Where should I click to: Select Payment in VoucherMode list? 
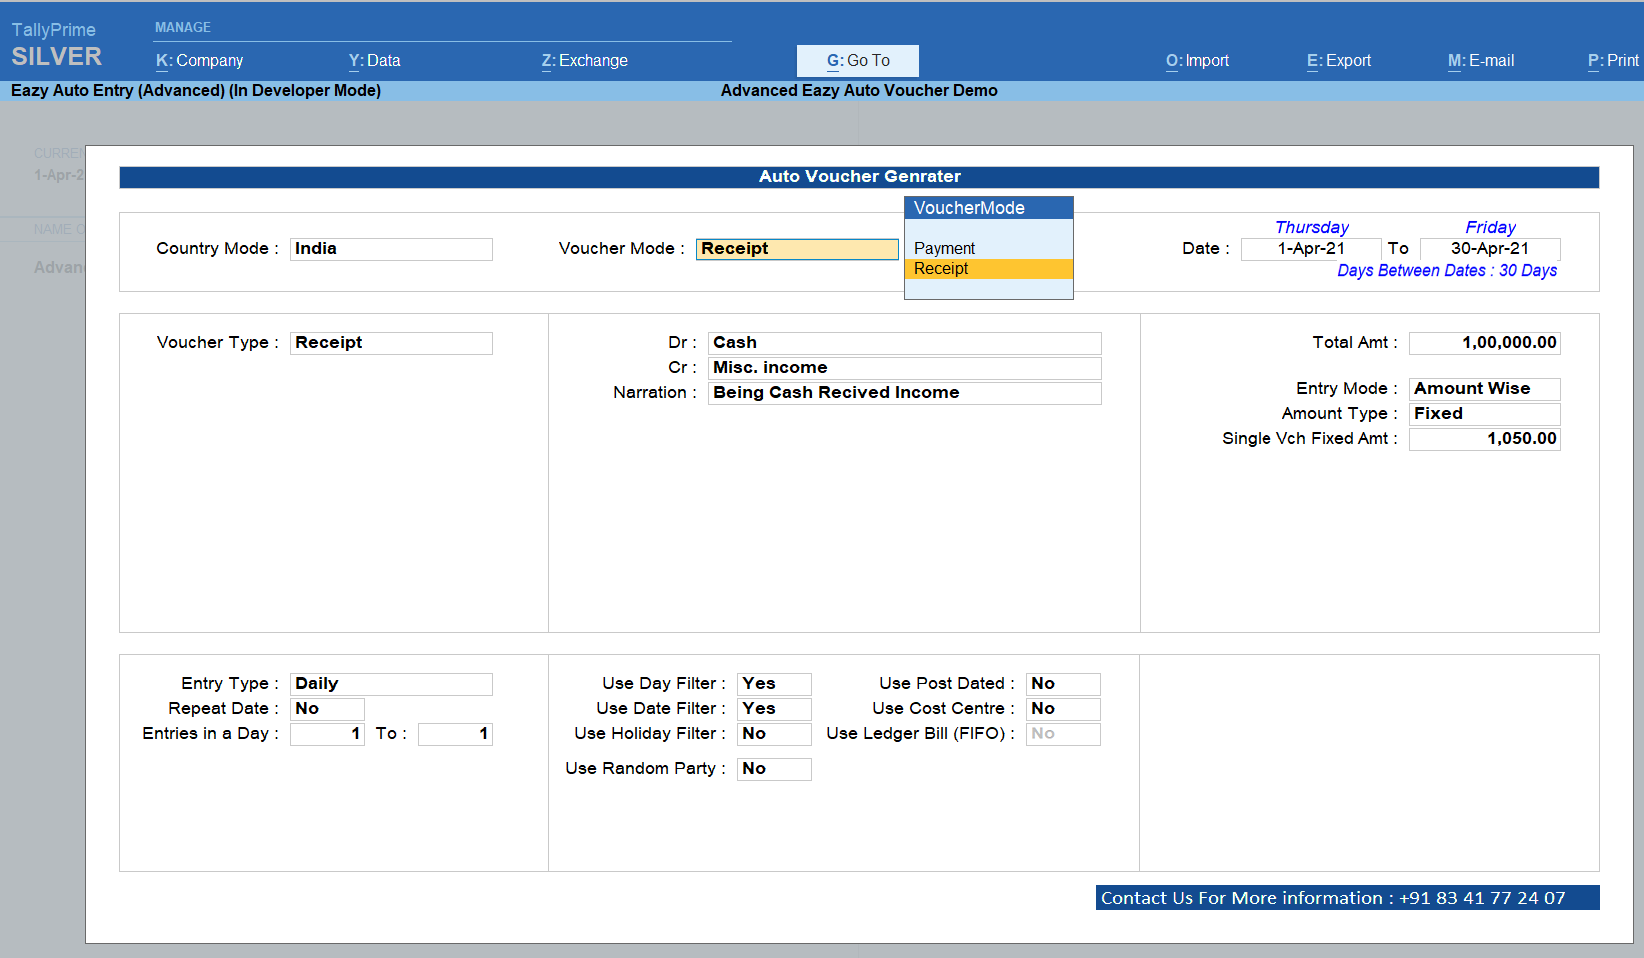[x=989, y=248]
